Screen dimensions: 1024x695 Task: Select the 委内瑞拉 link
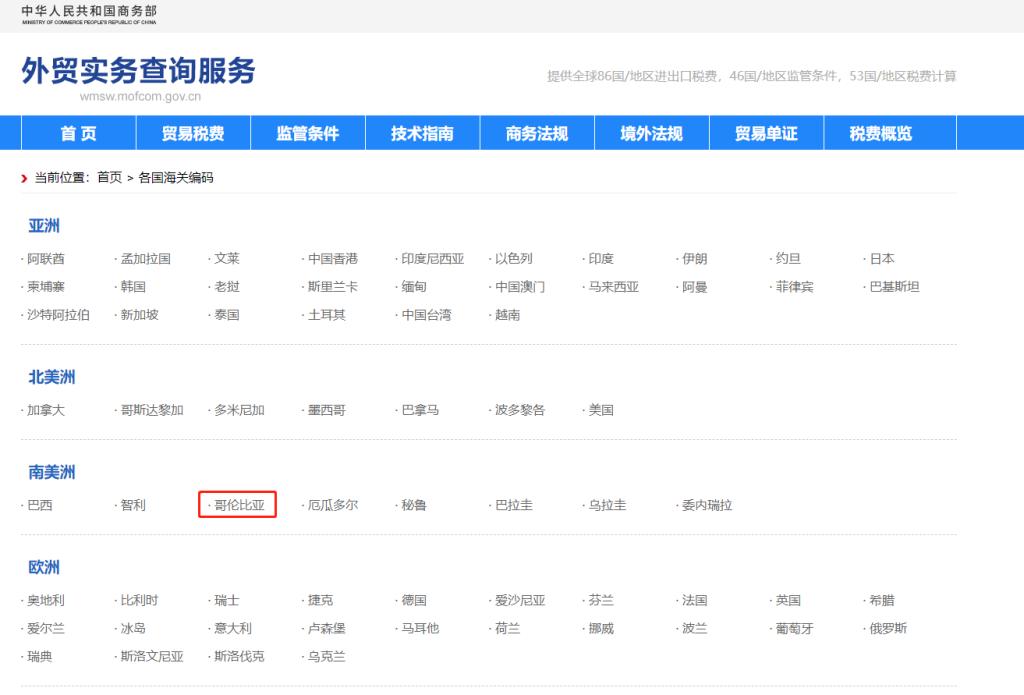707,505
